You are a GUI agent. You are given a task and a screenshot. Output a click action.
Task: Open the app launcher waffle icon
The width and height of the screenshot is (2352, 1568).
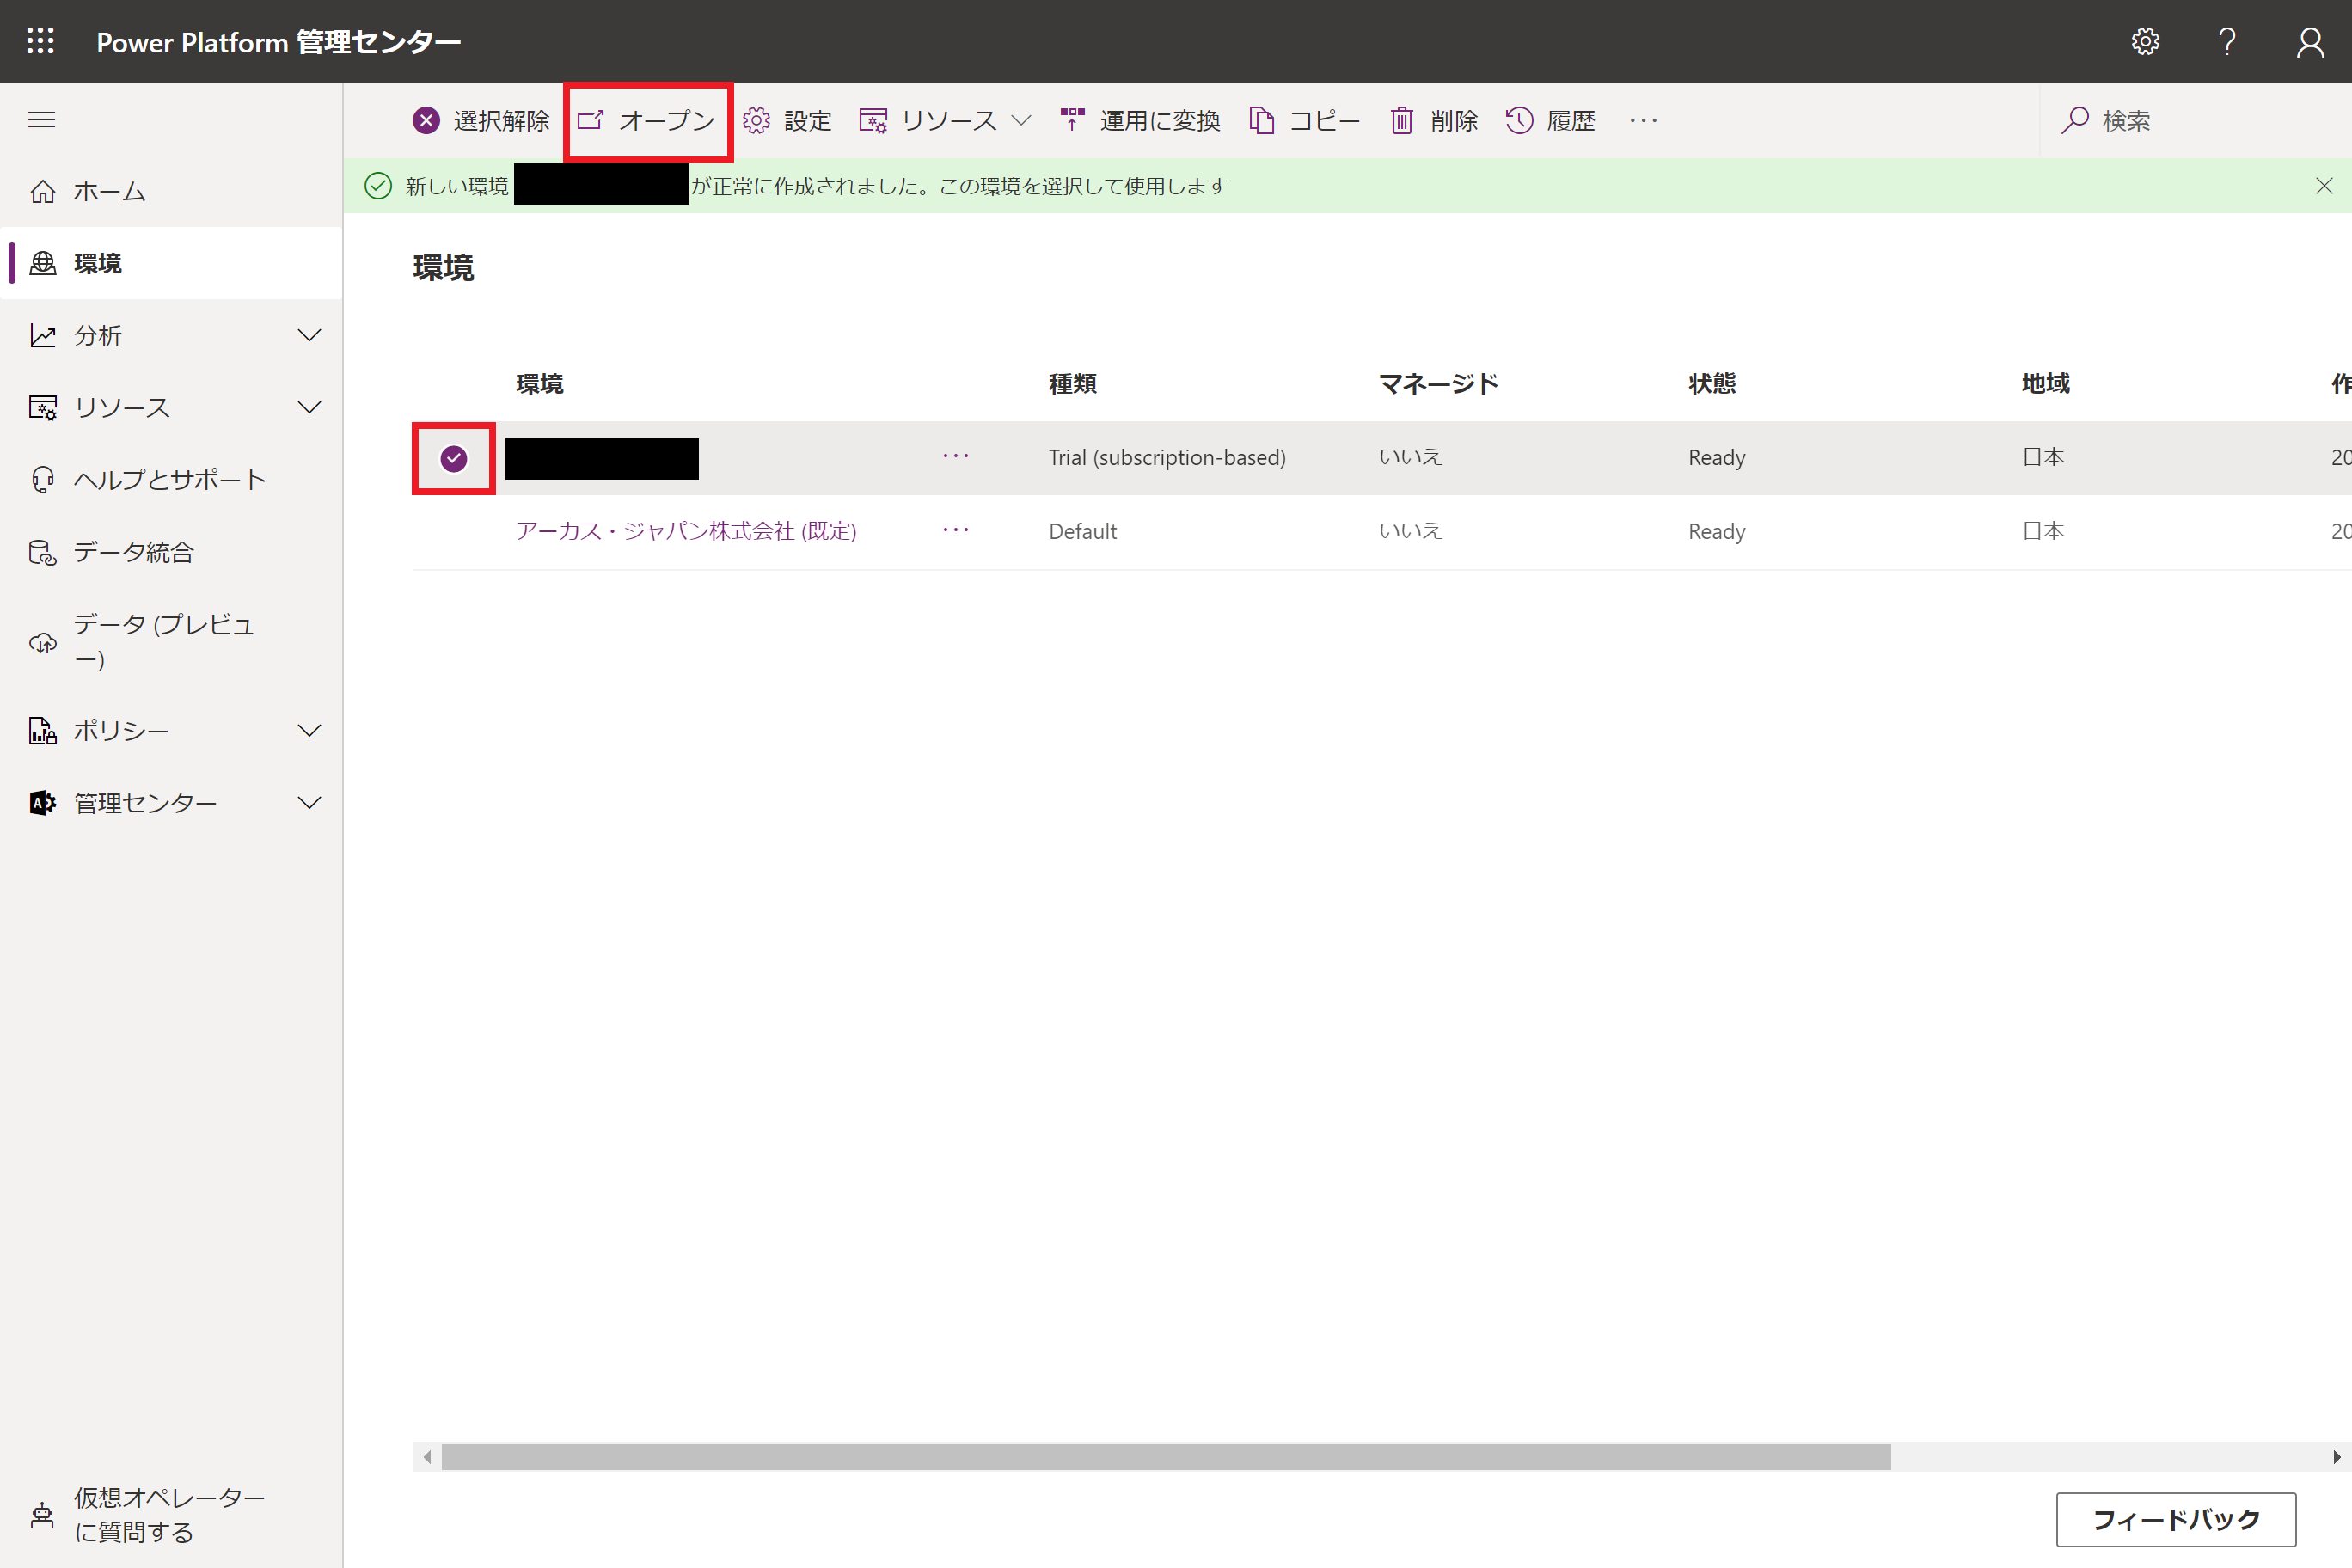[x=40, y=41]
